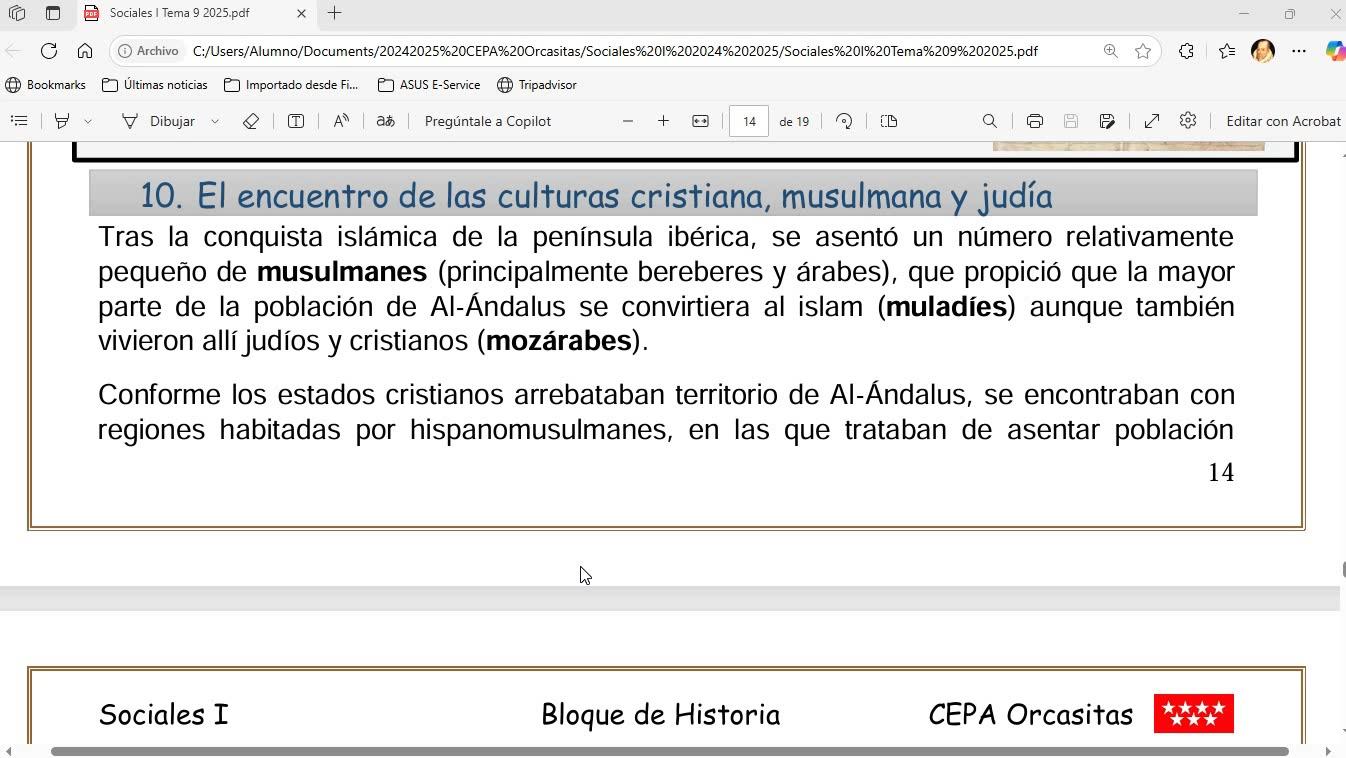Click the bold word 'mozárabes'
Viewport: 1346px width, 758px height.
click(559, 341)
